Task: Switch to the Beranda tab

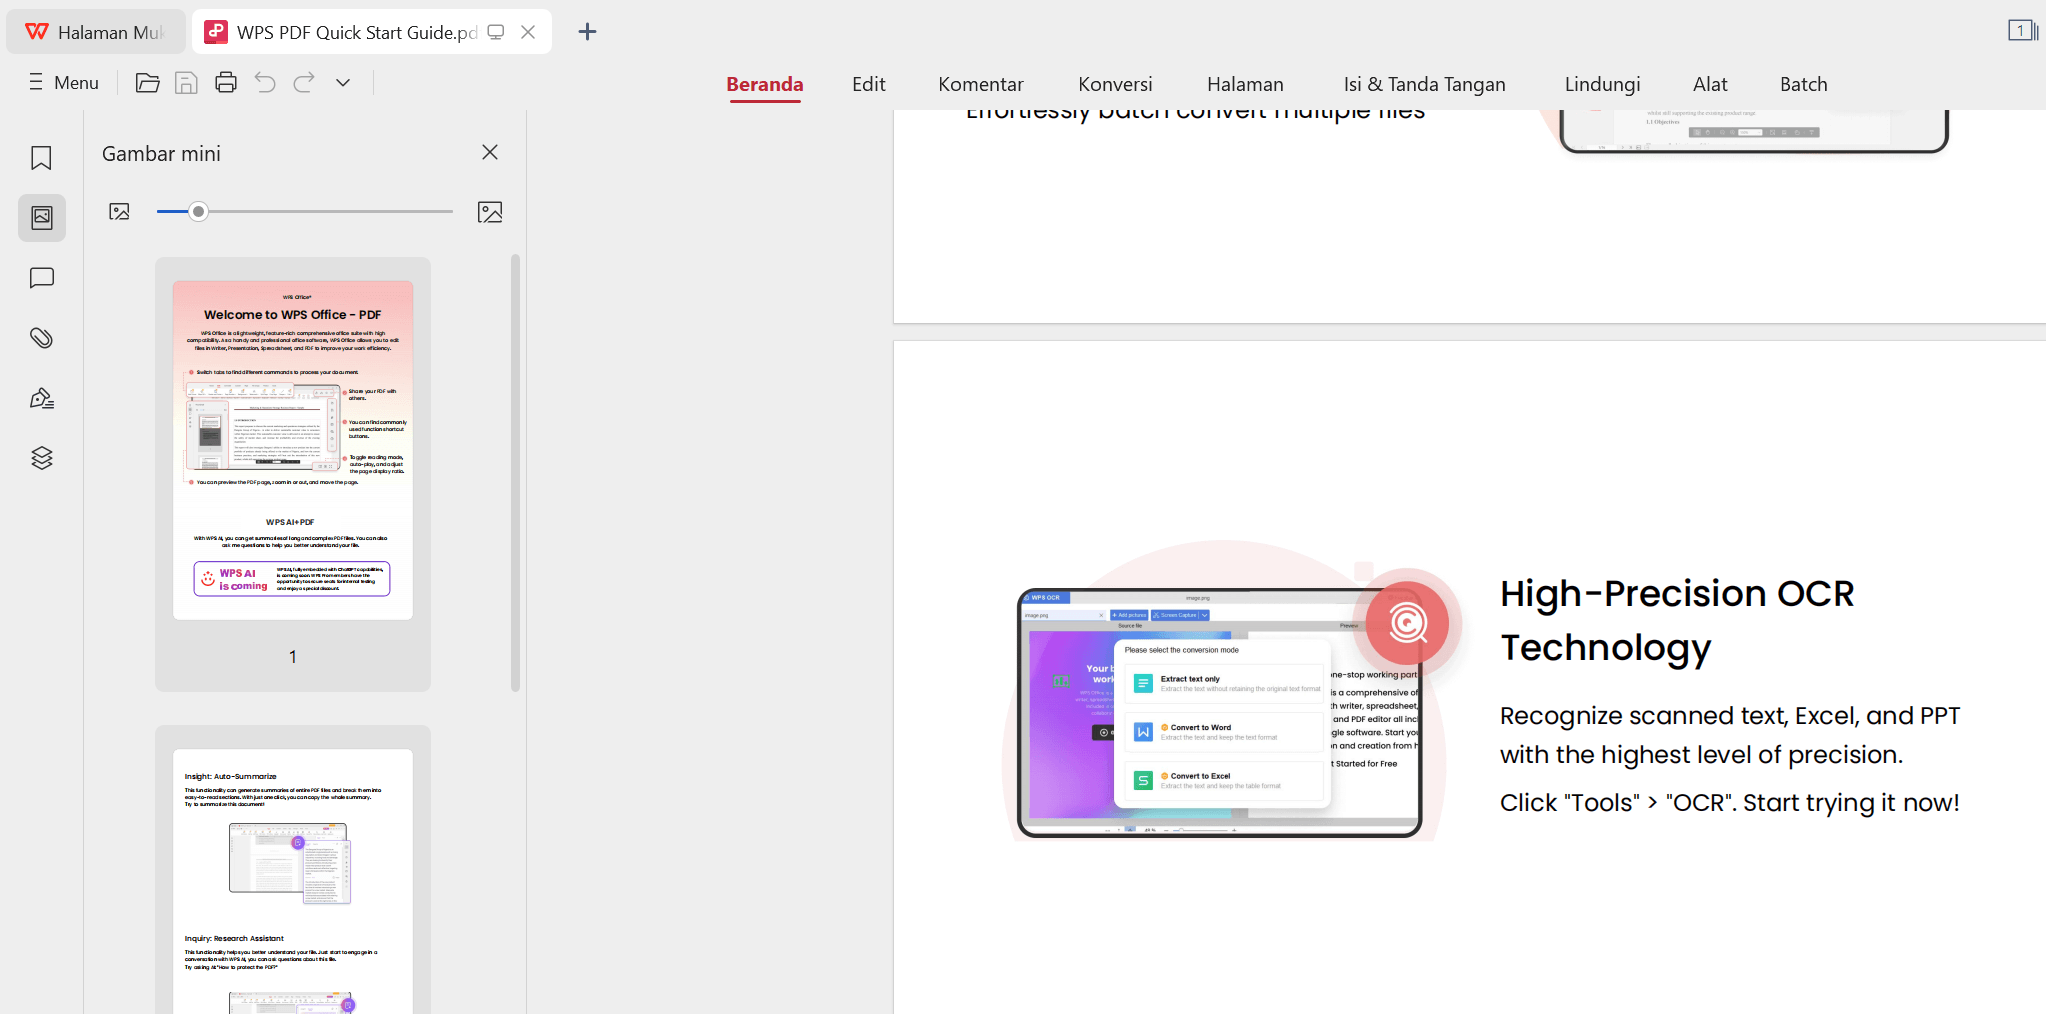Action: point(765,84)
